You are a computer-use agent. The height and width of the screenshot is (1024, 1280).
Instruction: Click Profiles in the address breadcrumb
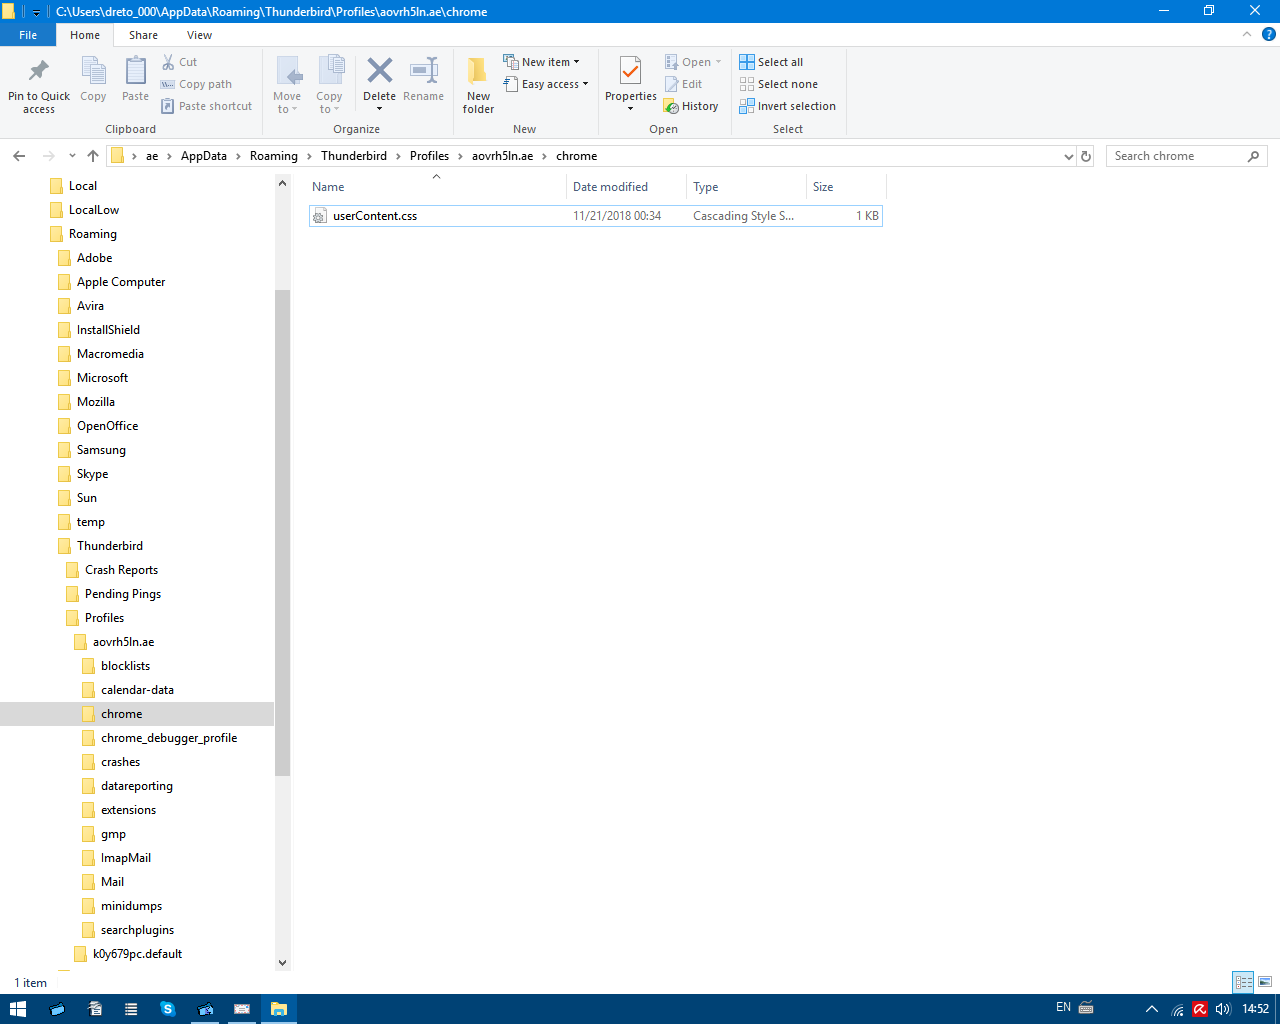point(429,156)
